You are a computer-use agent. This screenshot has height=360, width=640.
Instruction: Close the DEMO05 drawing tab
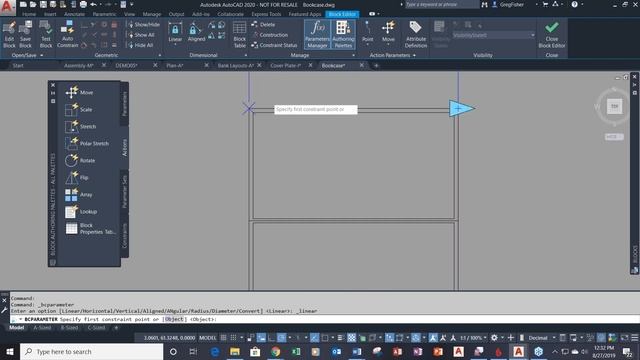click(155, 65)
